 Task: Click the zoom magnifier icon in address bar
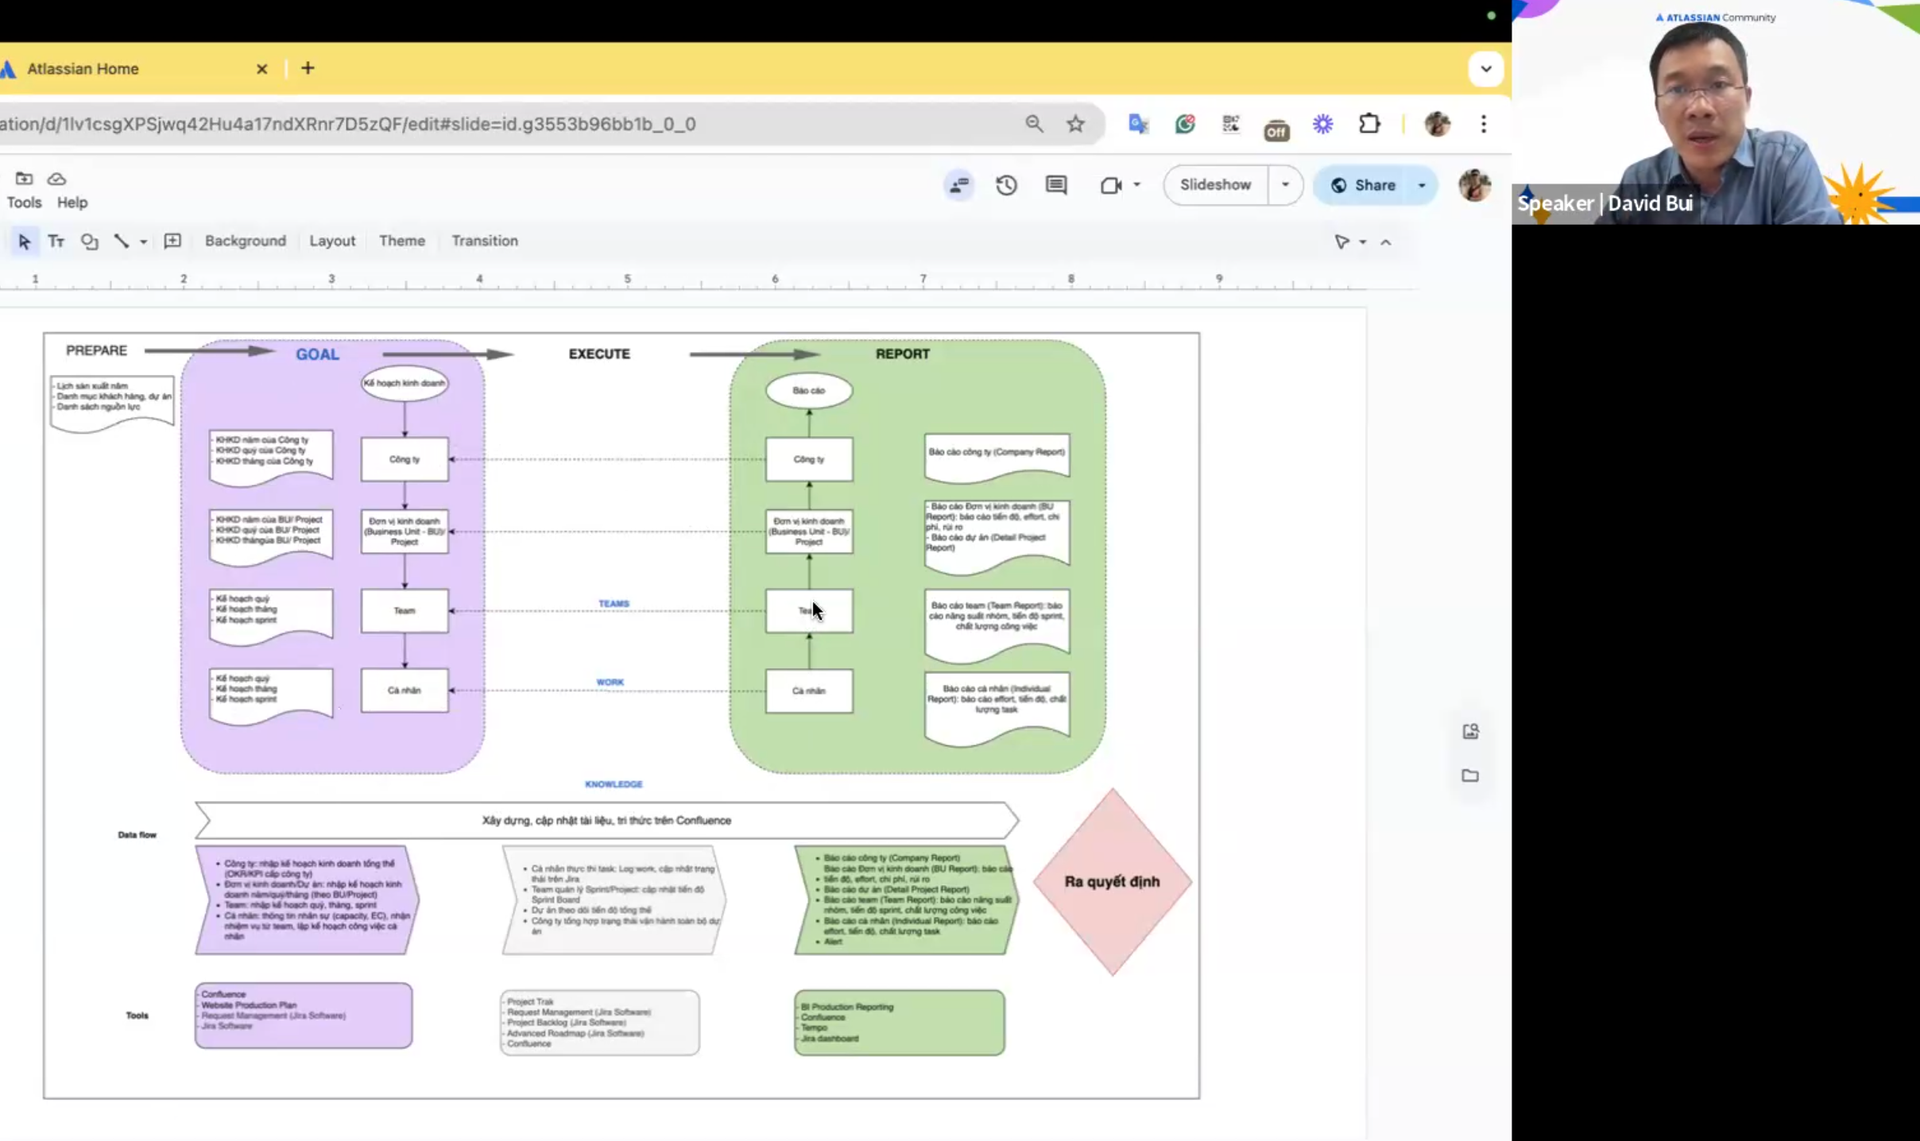pyautogui.click(x=1034, y=124)
